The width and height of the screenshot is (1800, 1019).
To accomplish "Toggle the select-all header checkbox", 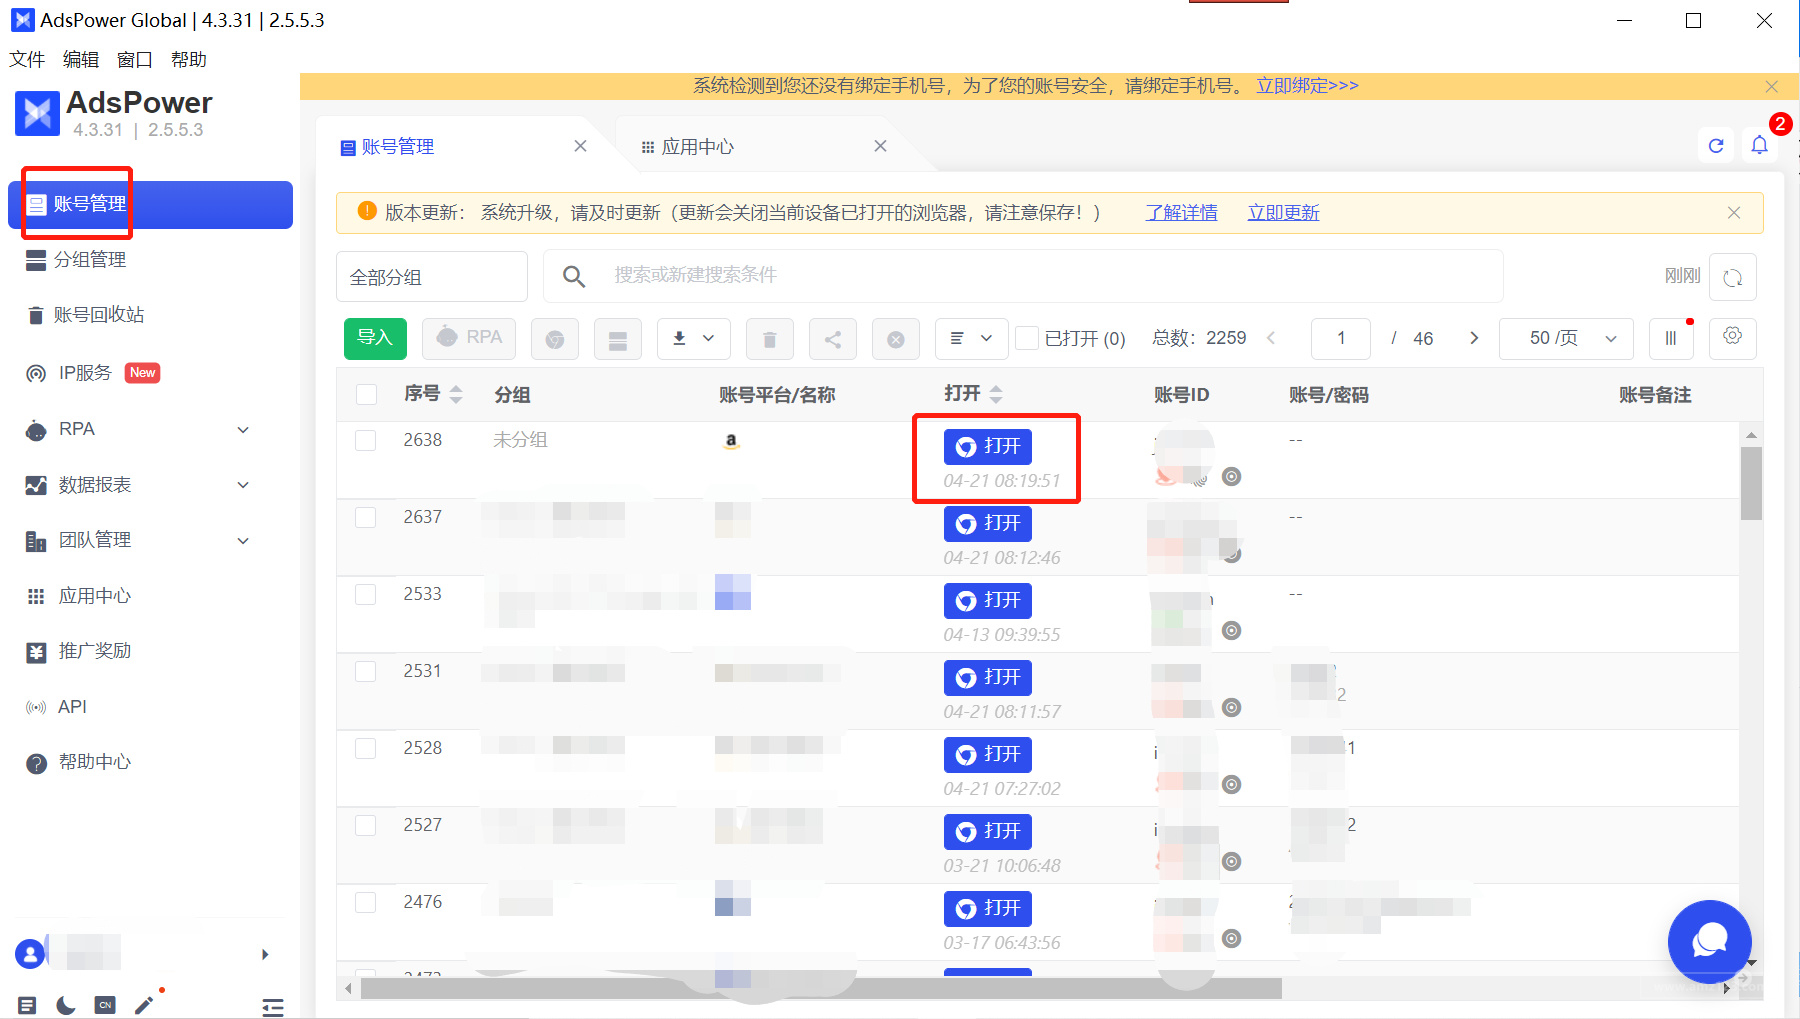I will click(x=366, y=394).
